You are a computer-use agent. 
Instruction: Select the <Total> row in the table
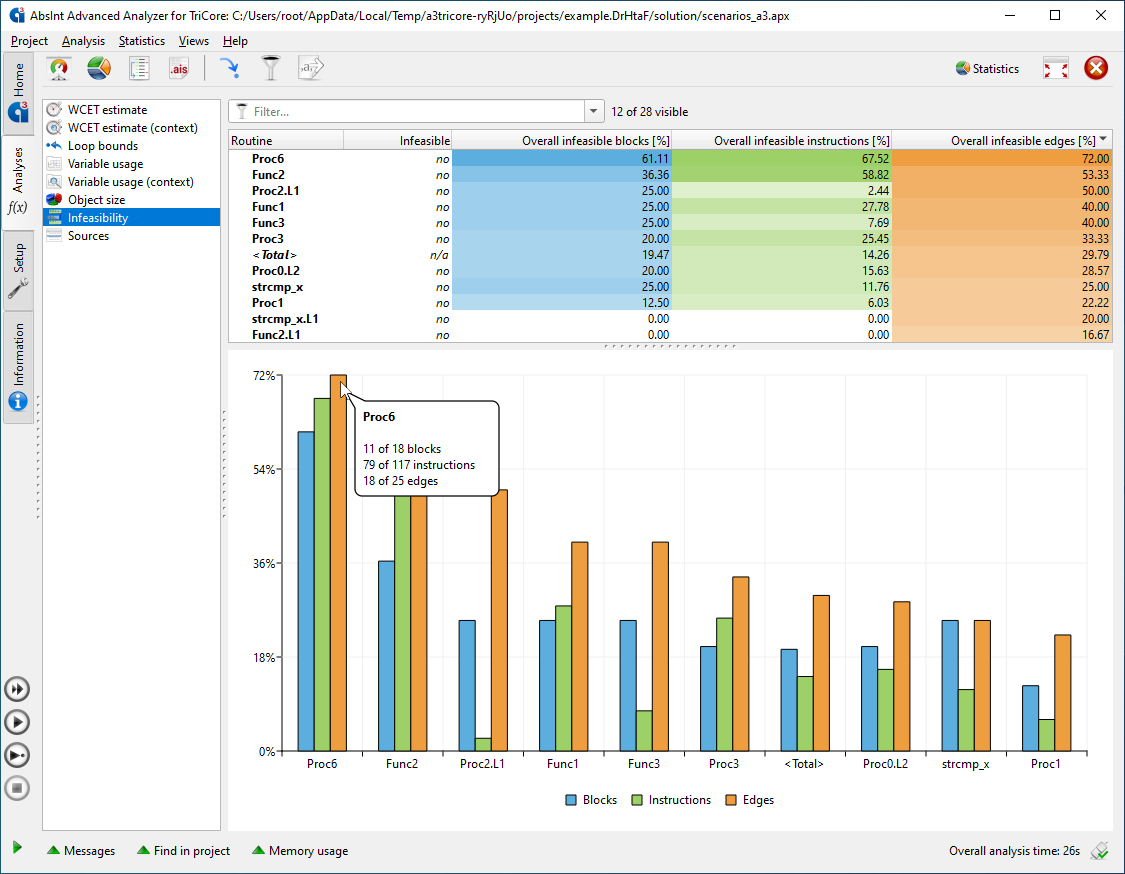(670, 255)
